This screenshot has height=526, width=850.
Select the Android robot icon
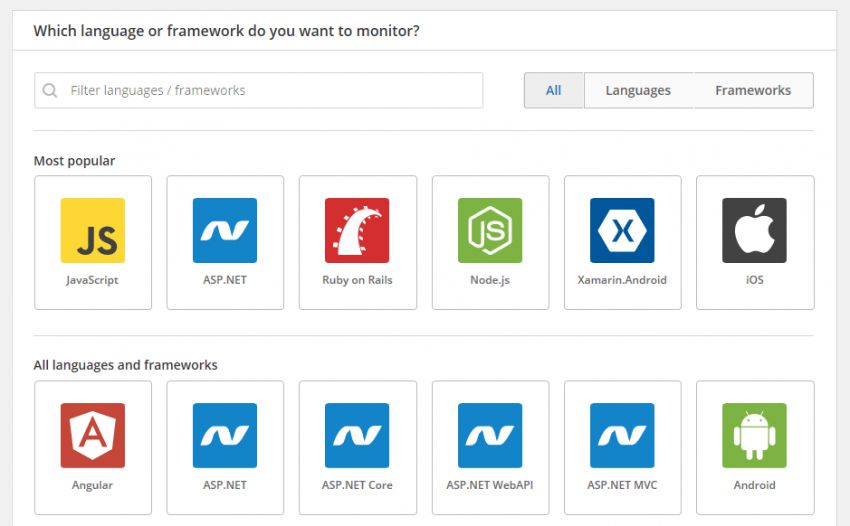755,435
